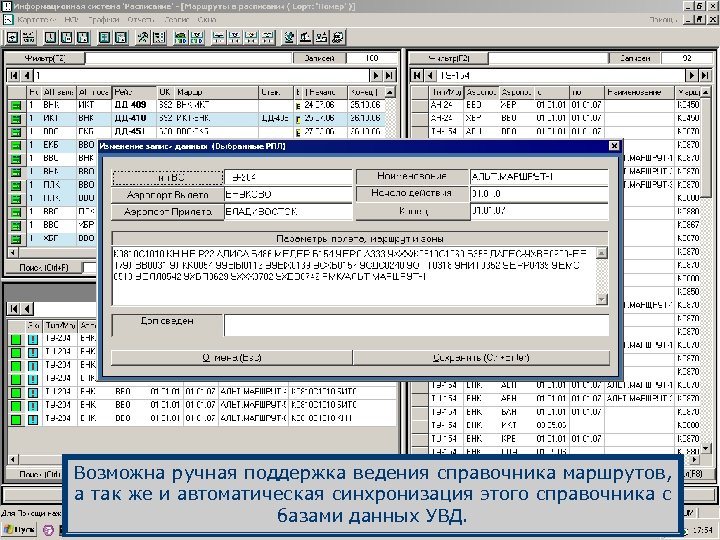Click the Параметры полета, маршрут и зоны header

360,239
